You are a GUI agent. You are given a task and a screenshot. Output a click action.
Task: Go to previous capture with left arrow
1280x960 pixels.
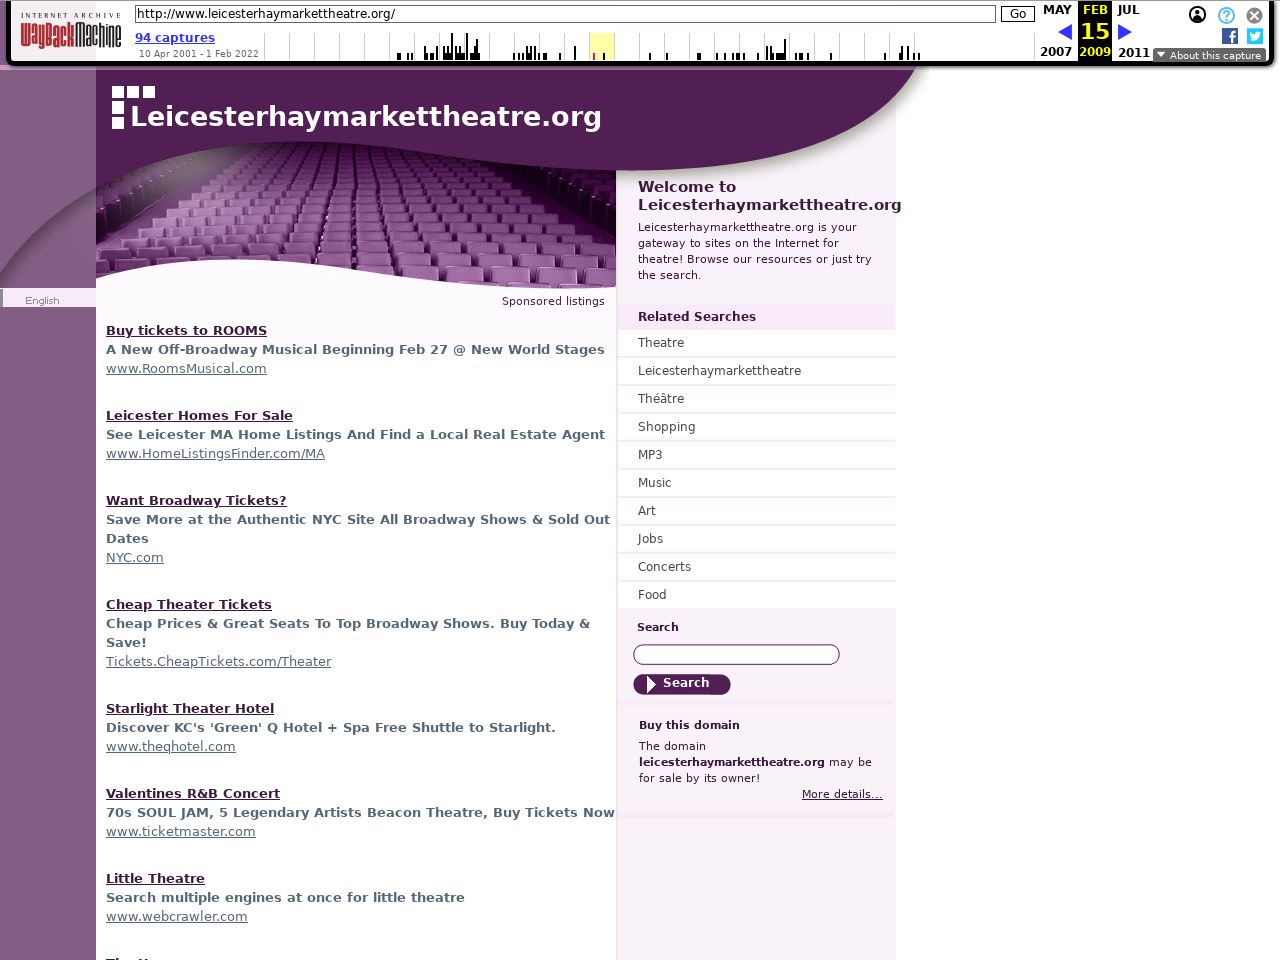click(1064, 32)
